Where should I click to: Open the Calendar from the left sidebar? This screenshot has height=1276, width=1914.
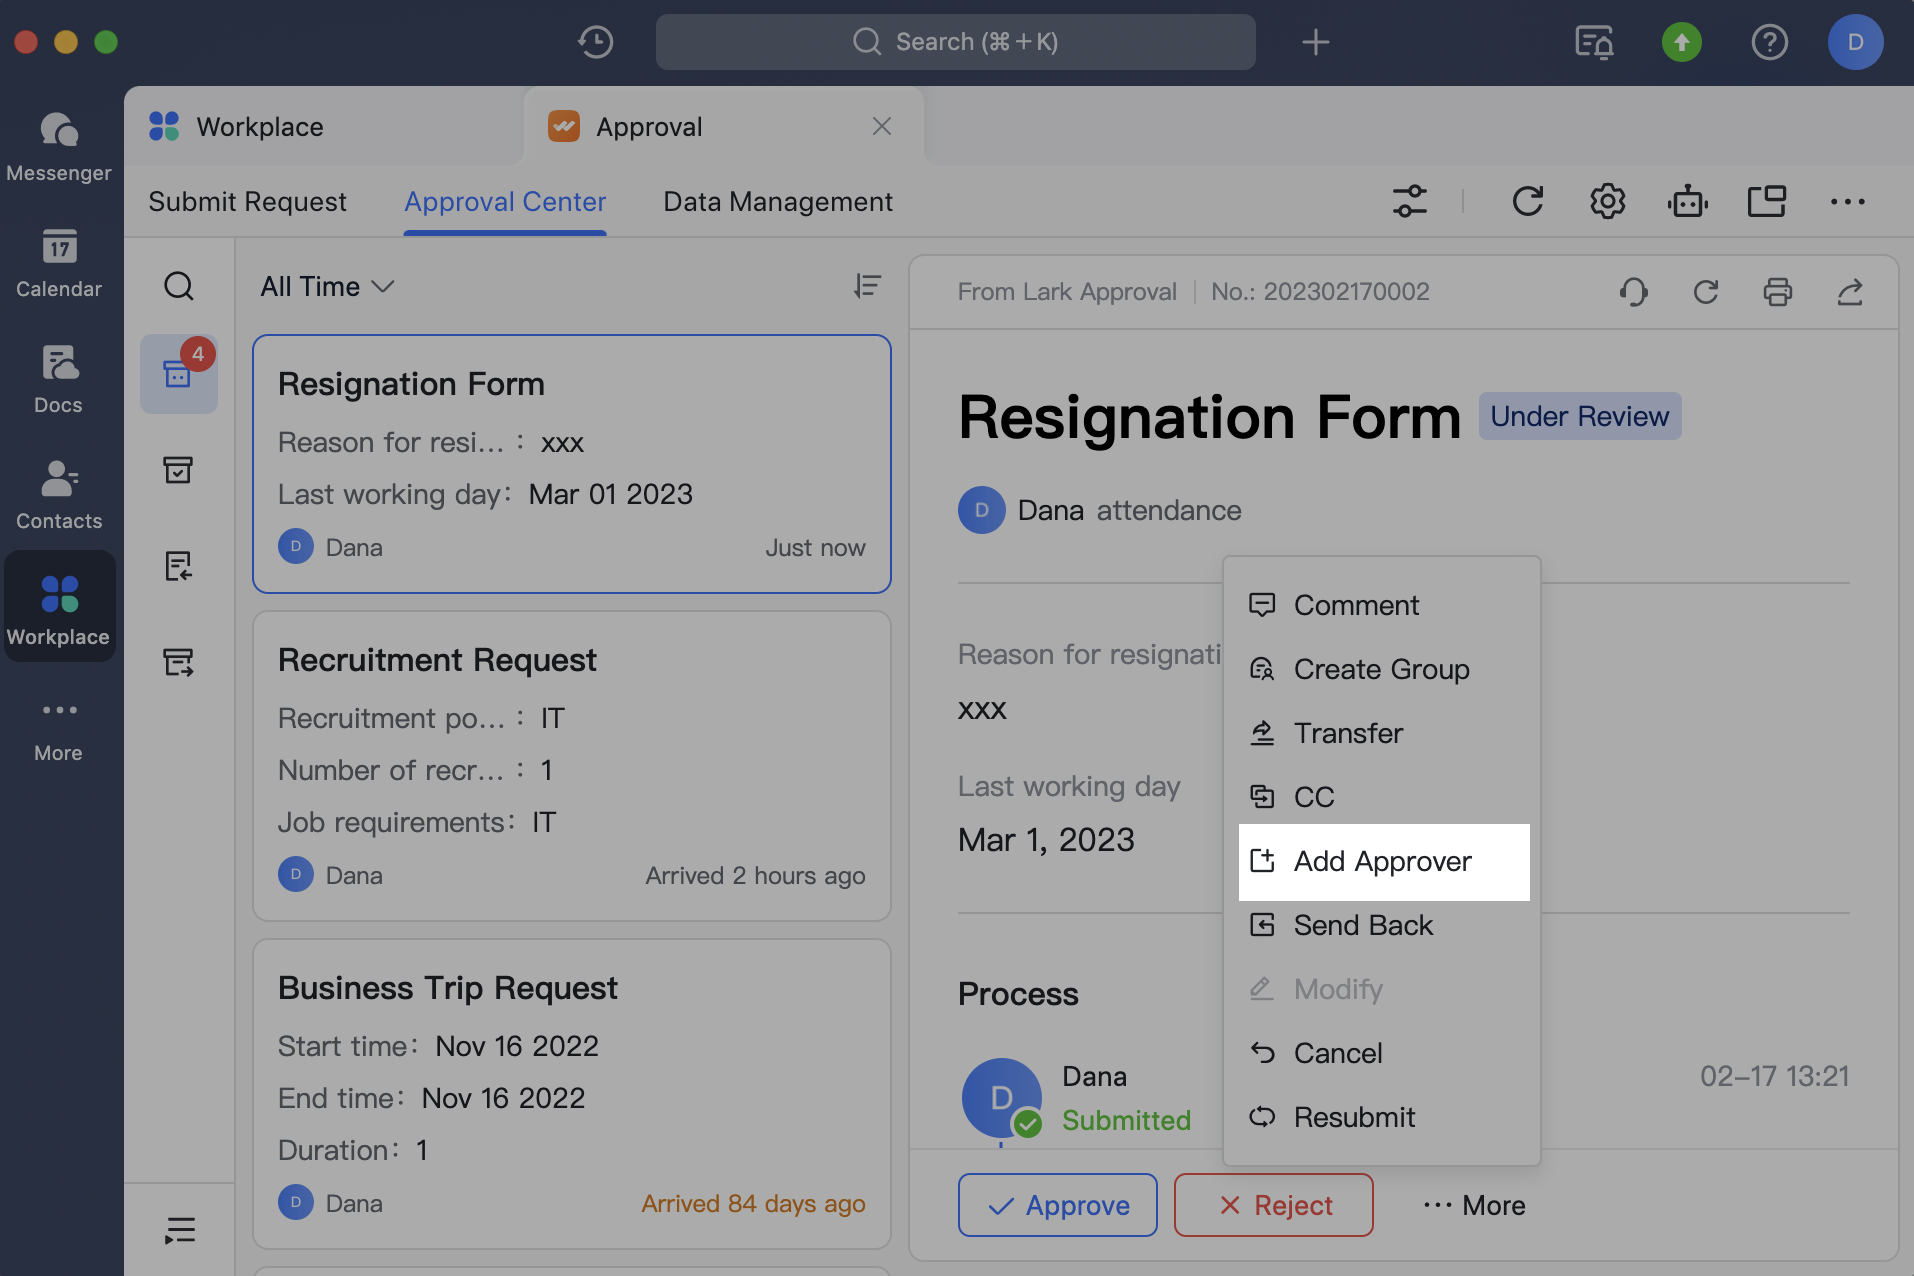58,262
